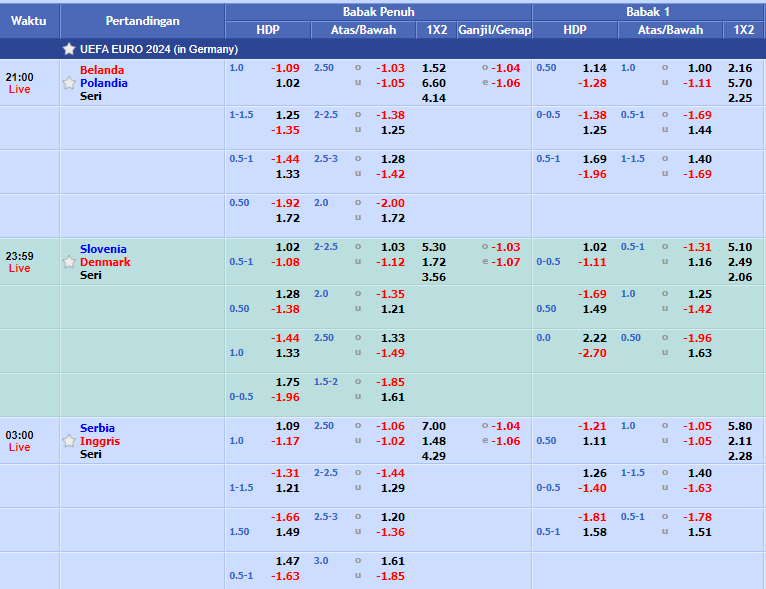Select first-half draw odds 2.06
The height and width of the screenshot is (589, 766).
(740, 277)
